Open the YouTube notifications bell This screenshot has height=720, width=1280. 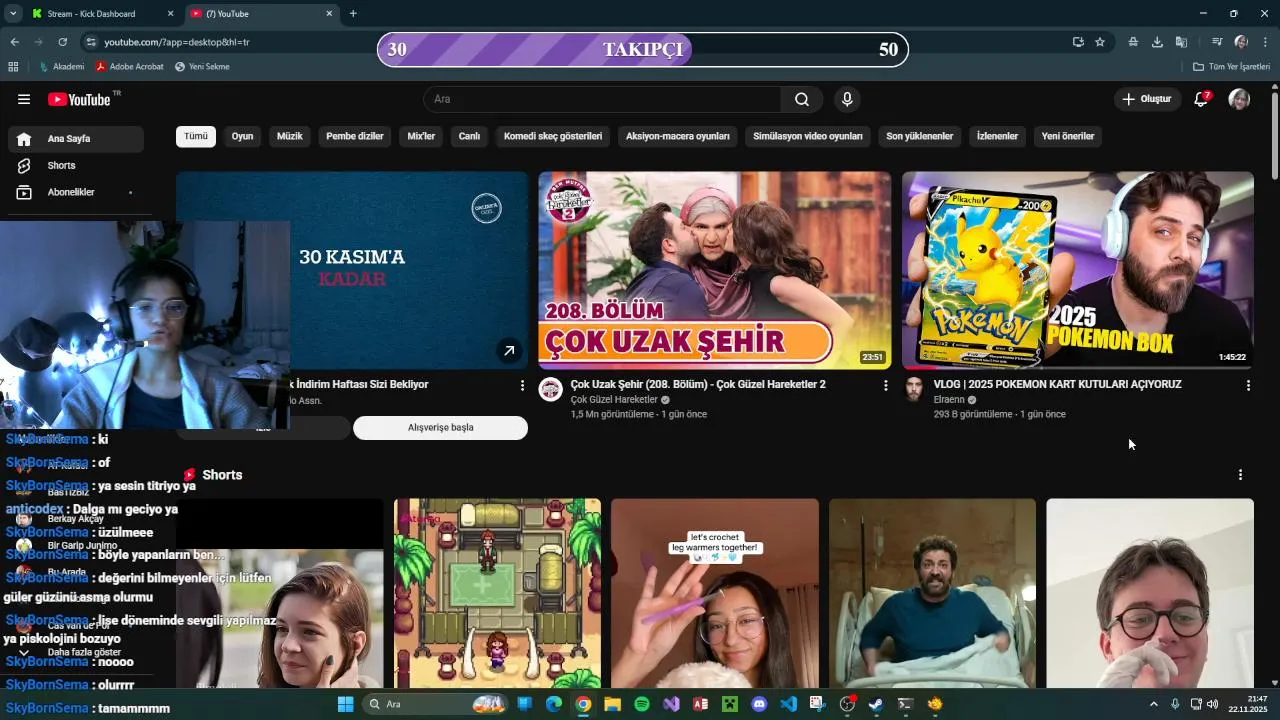pyautogui.click(x=1201, y=99)
